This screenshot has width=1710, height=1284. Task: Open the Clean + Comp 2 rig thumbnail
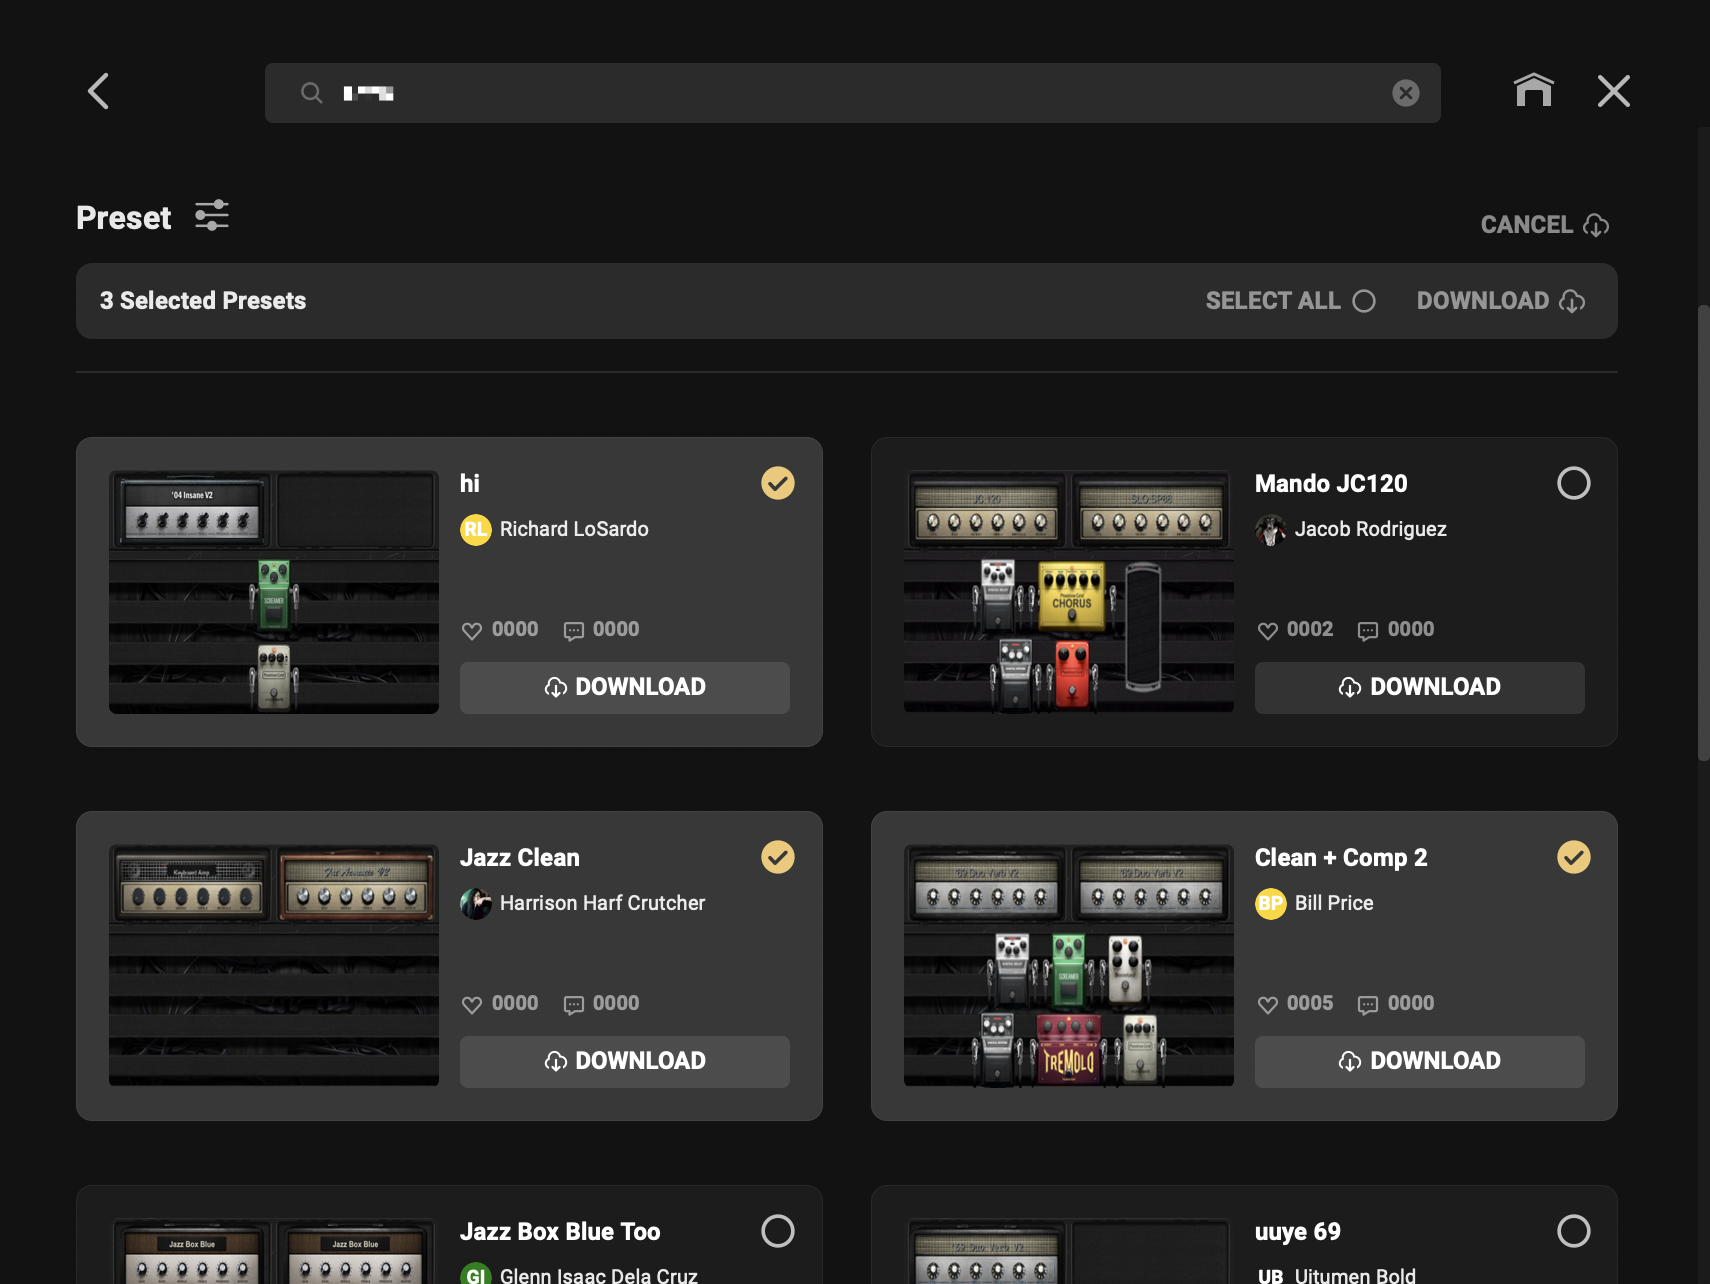(1069, 966)
